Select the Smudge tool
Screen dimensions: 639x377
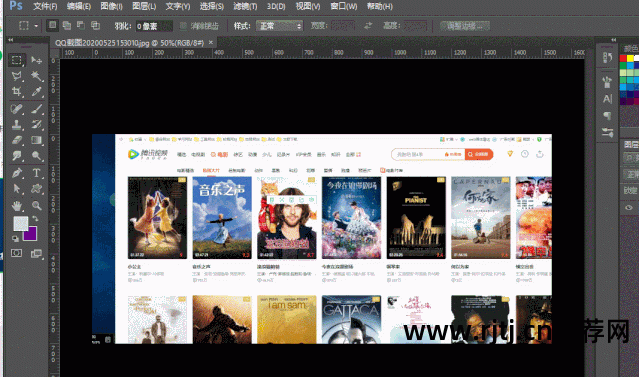pos(17,156)
